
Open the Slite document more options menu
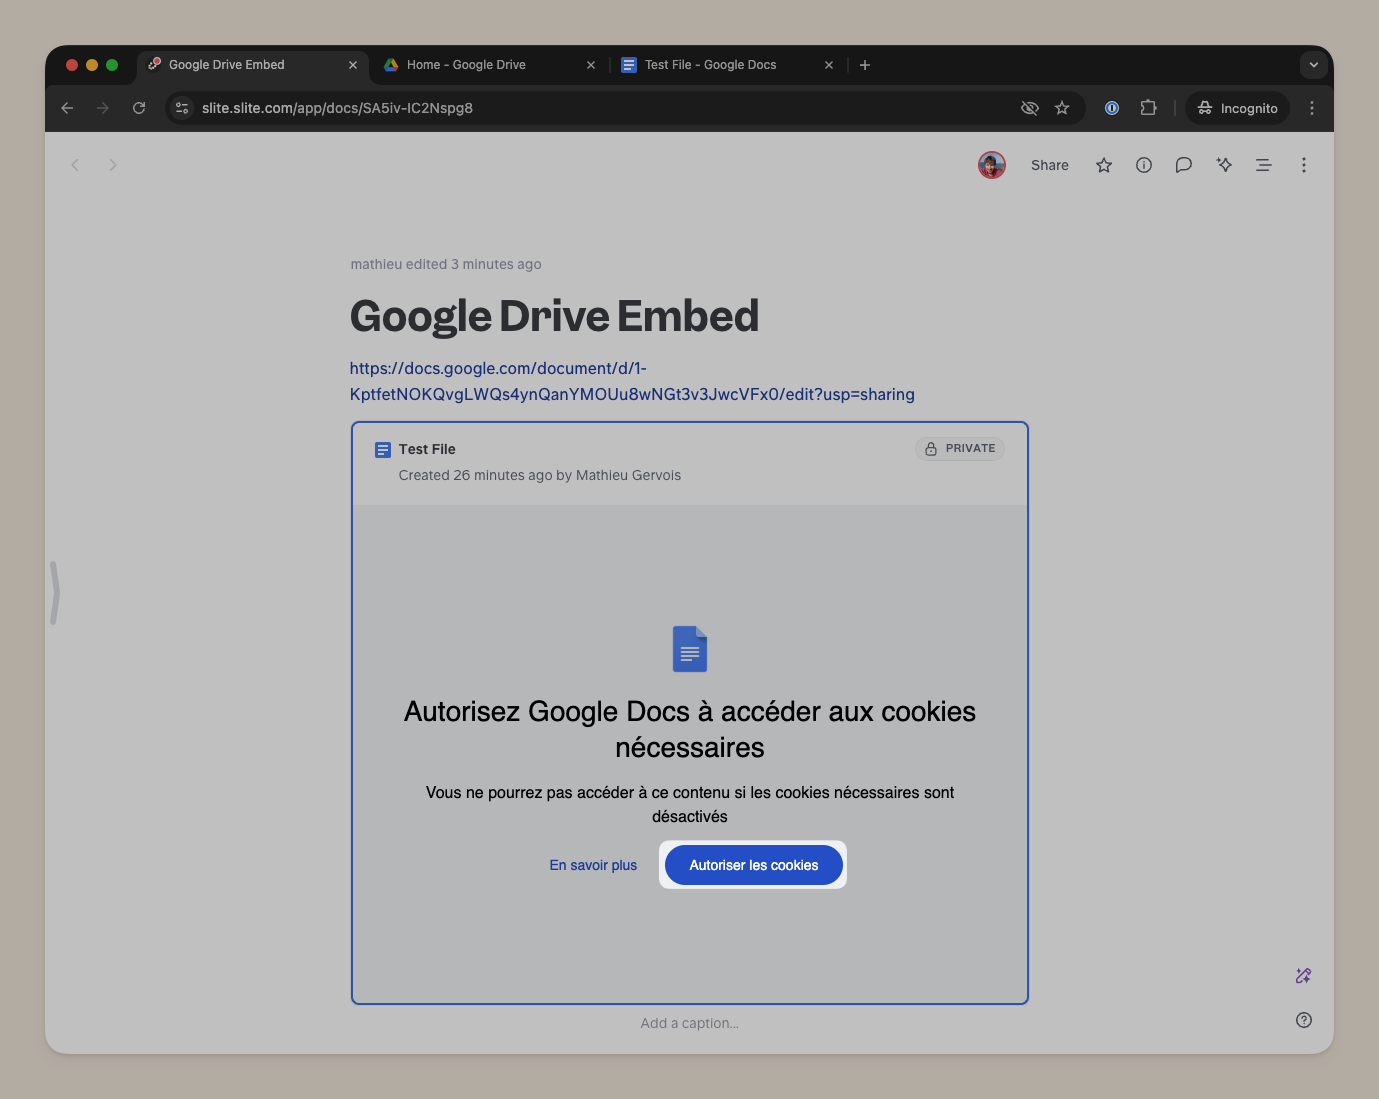(1304, 165)
